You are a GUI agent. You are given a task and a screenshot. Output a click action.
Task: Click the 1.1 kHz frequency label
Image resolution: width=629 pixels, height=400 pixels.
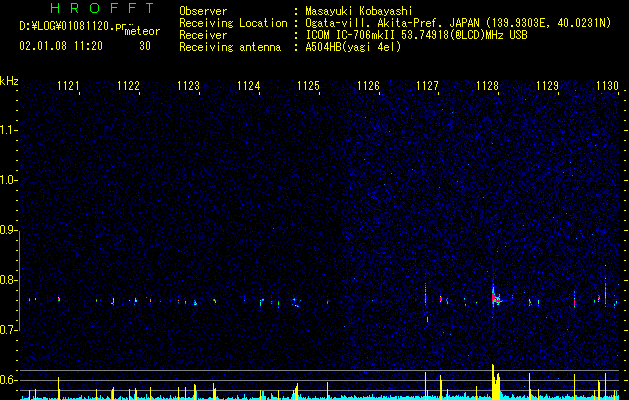(8, 130)
